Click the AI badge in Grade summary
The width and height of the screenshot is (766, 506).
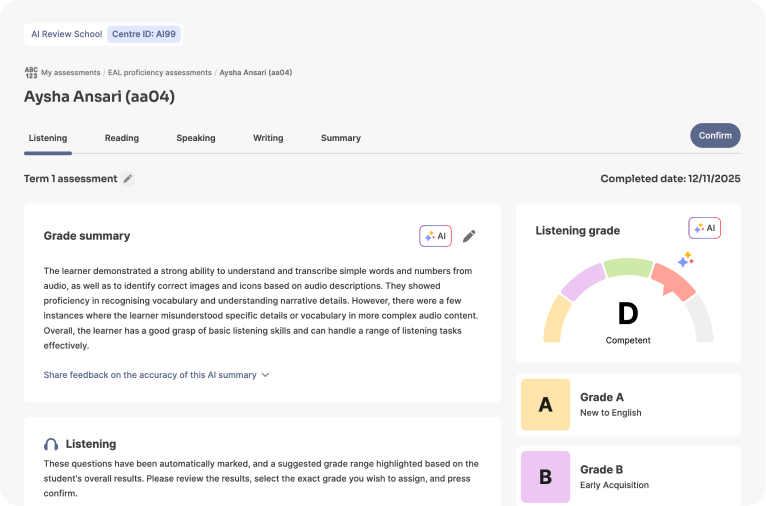click(435, 236)
